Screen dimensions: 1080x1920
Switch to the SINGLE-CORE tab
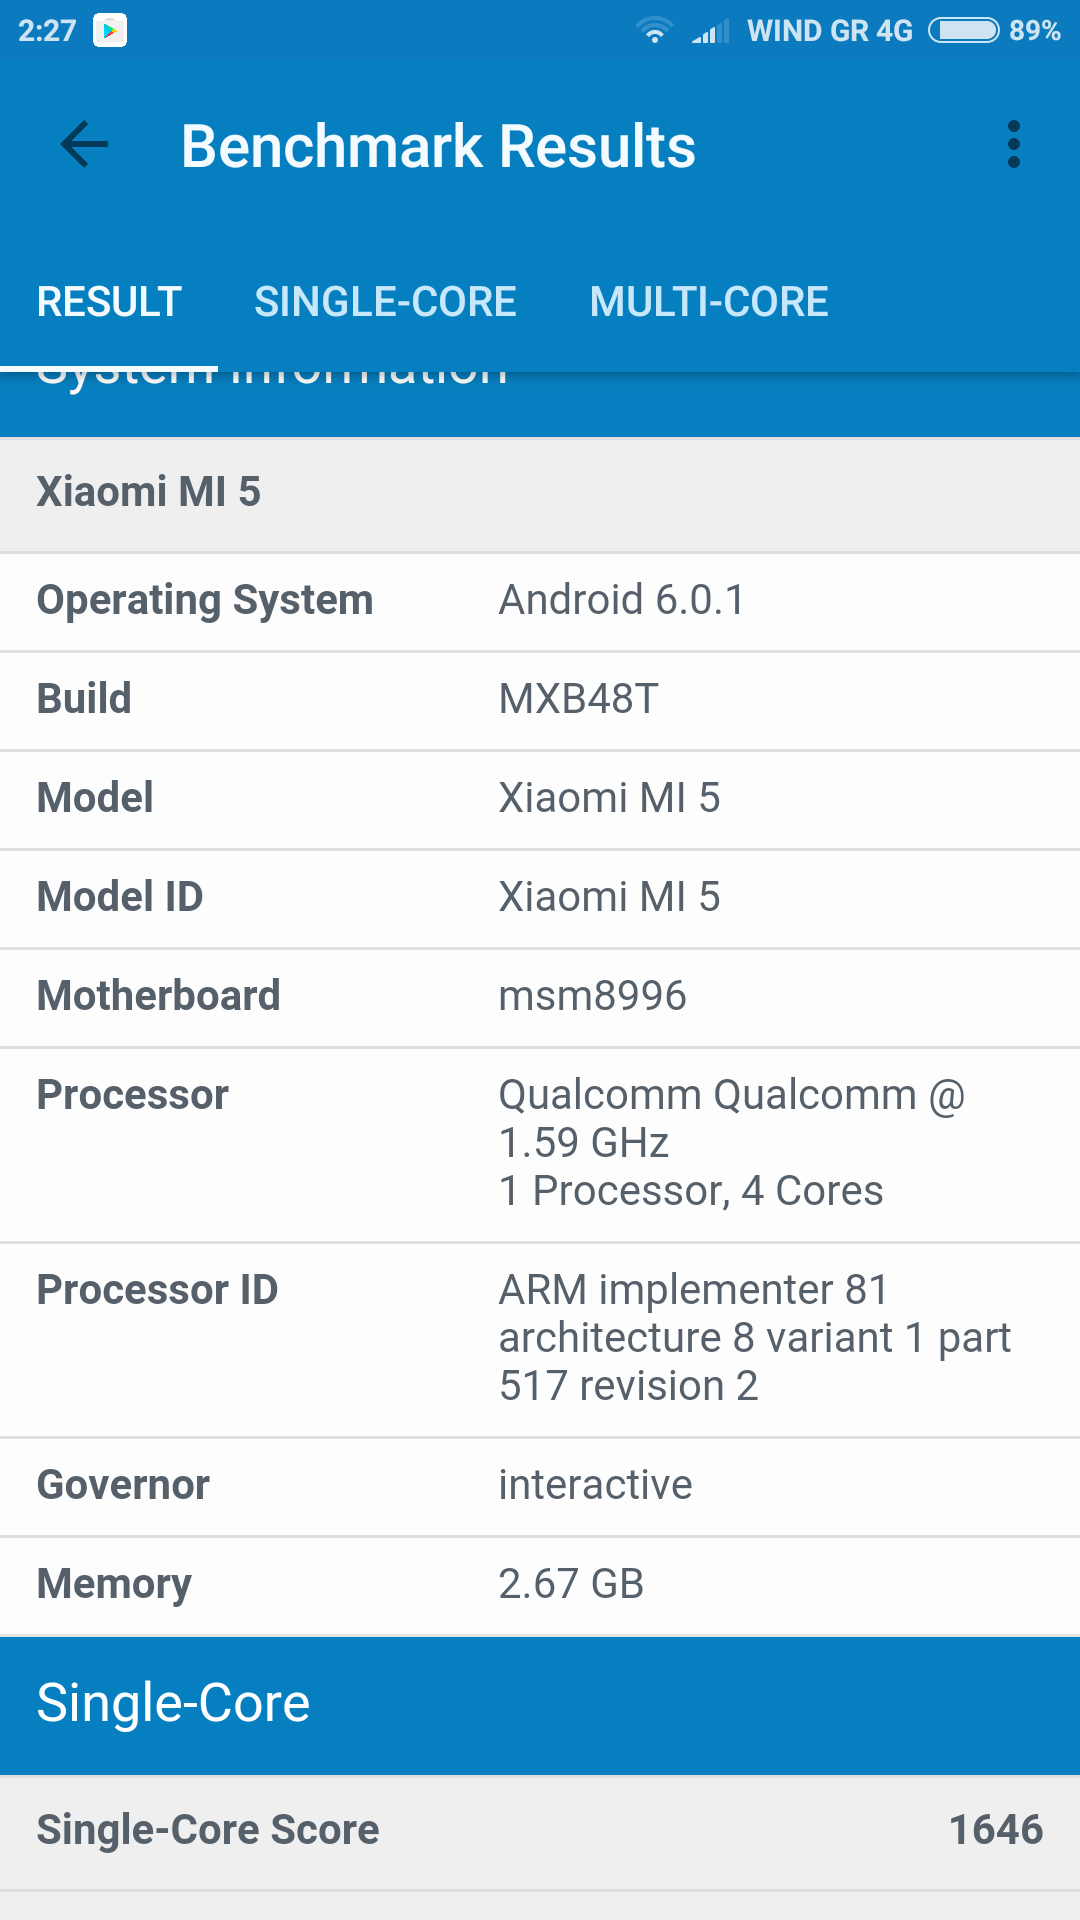coord(385,302)
